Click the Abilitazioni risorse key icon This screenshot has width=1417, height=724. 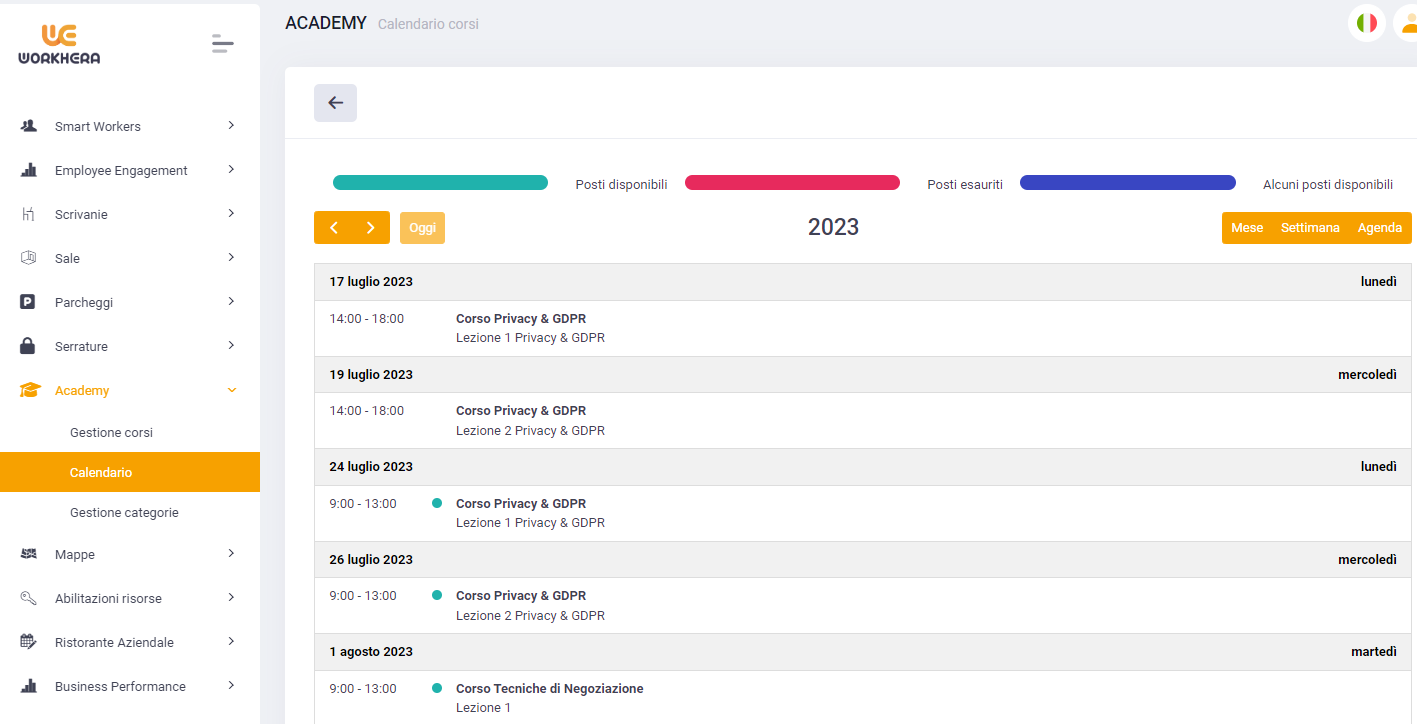(29, 598)
